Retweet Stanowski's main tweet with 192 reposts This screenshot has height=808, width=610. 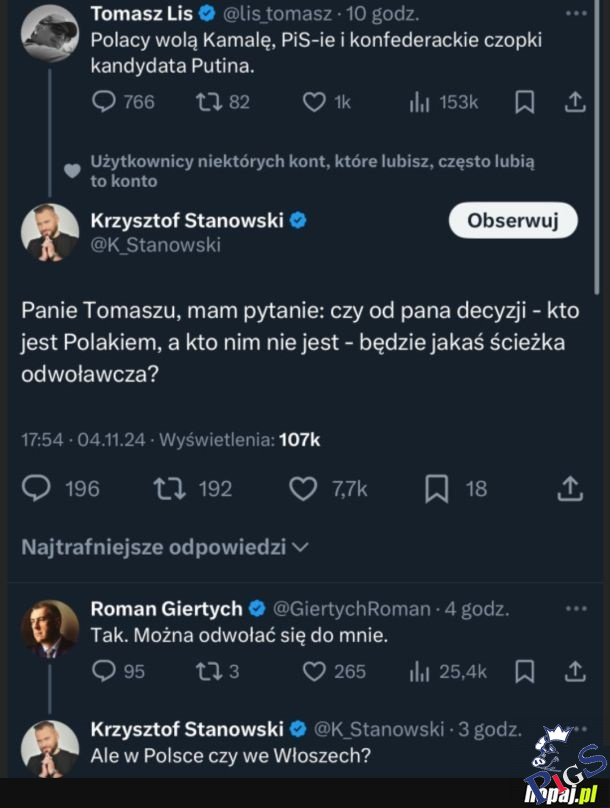[x=165, y=487]
